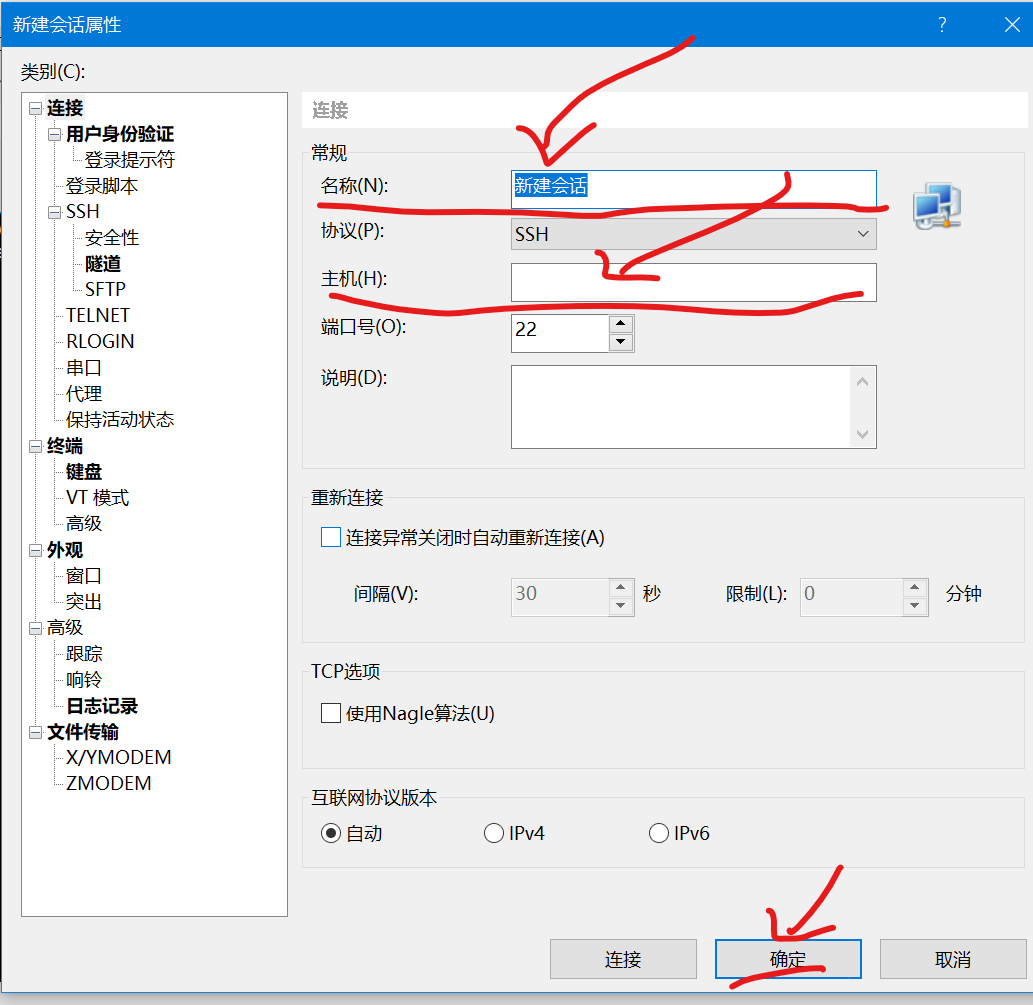1033x1005 pixels.
Task: Click the session network computers icon
Action: click(x=936, y=207)
